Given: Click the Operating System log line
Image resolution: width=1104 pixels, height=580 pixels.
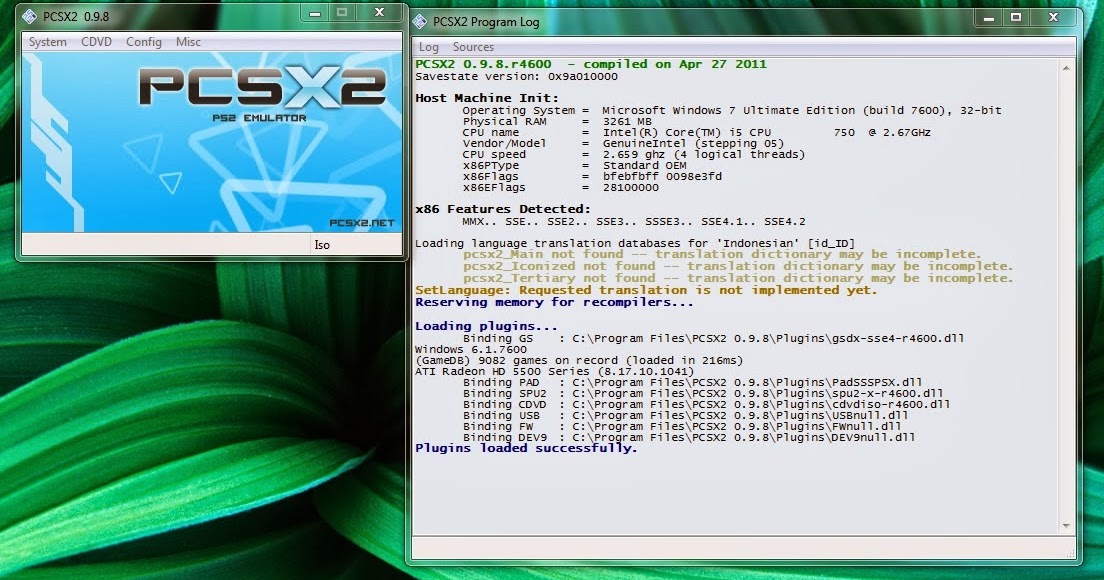Looking at the screenshot, I should pyautogui.click(x=732, y=111).
